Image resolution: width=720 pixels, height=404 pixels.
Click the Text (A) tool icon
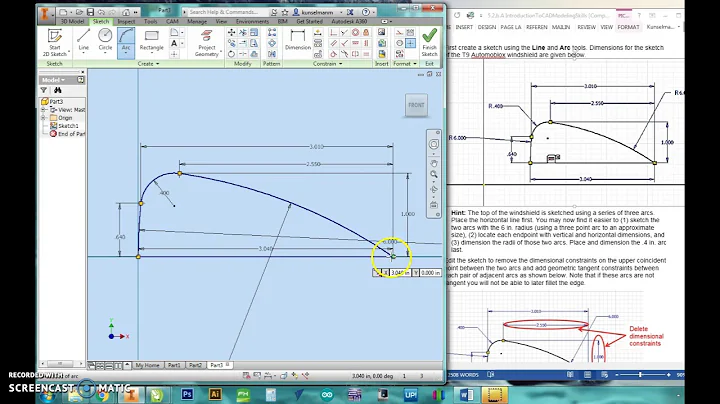pos(174,43)
